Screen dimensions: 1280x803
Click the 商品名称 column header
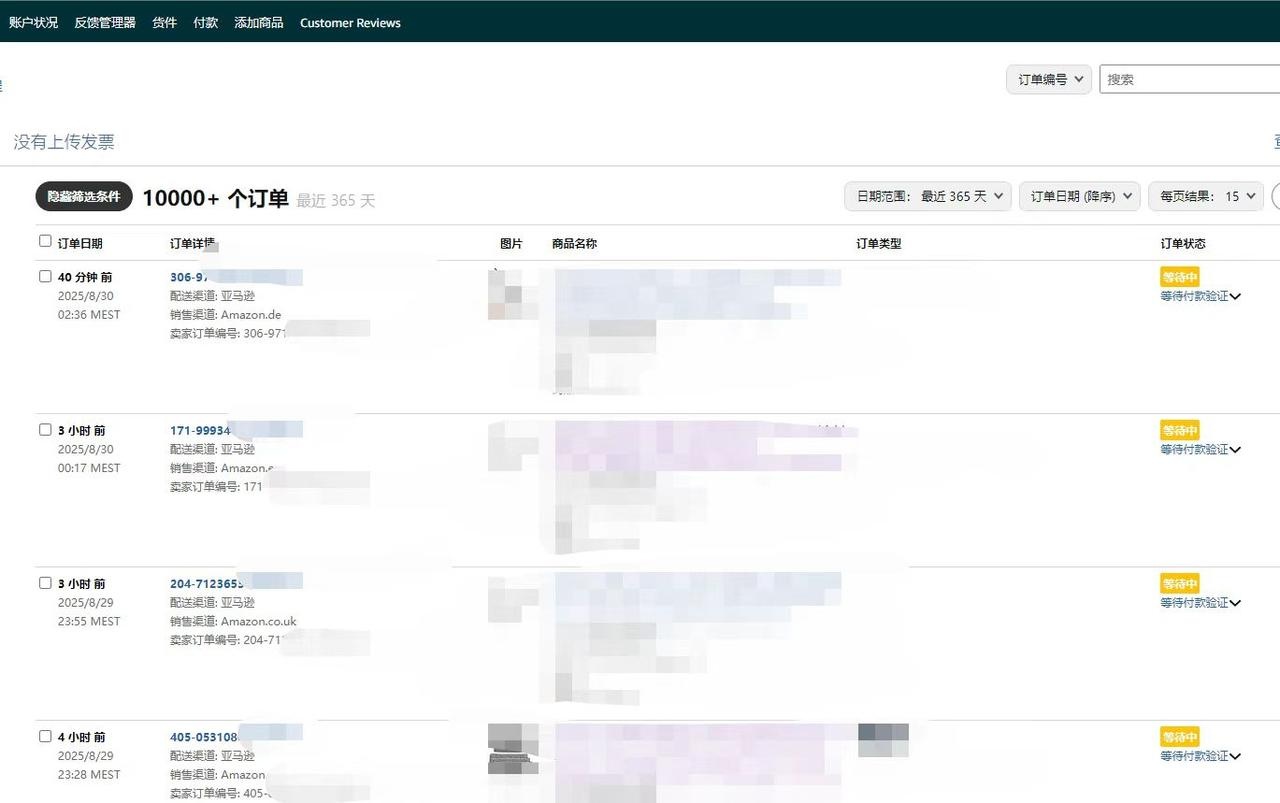coord(574,243)
